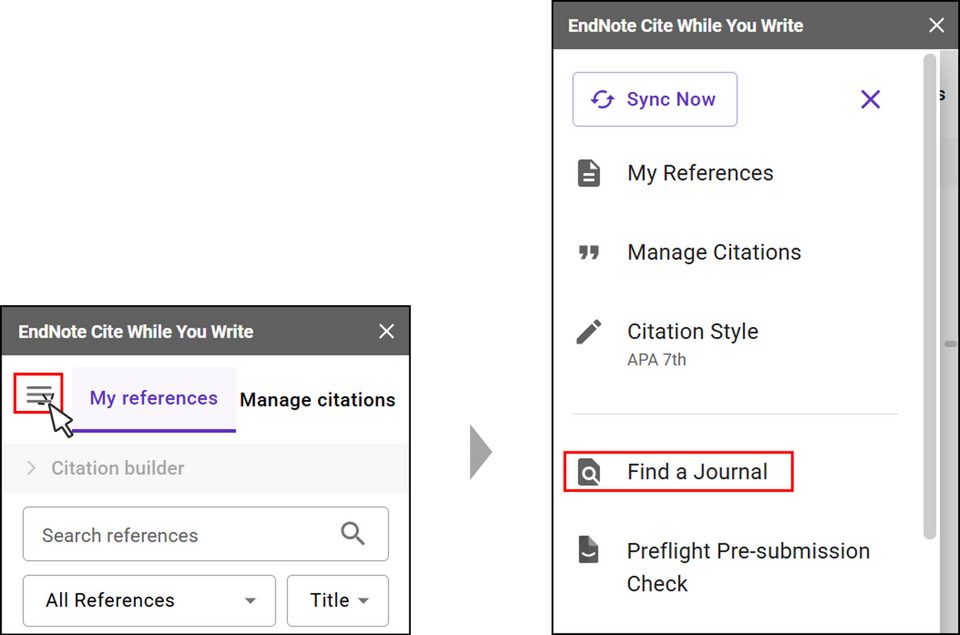
Task: Click the Find a Journal search icon
Action: (589, 472)
